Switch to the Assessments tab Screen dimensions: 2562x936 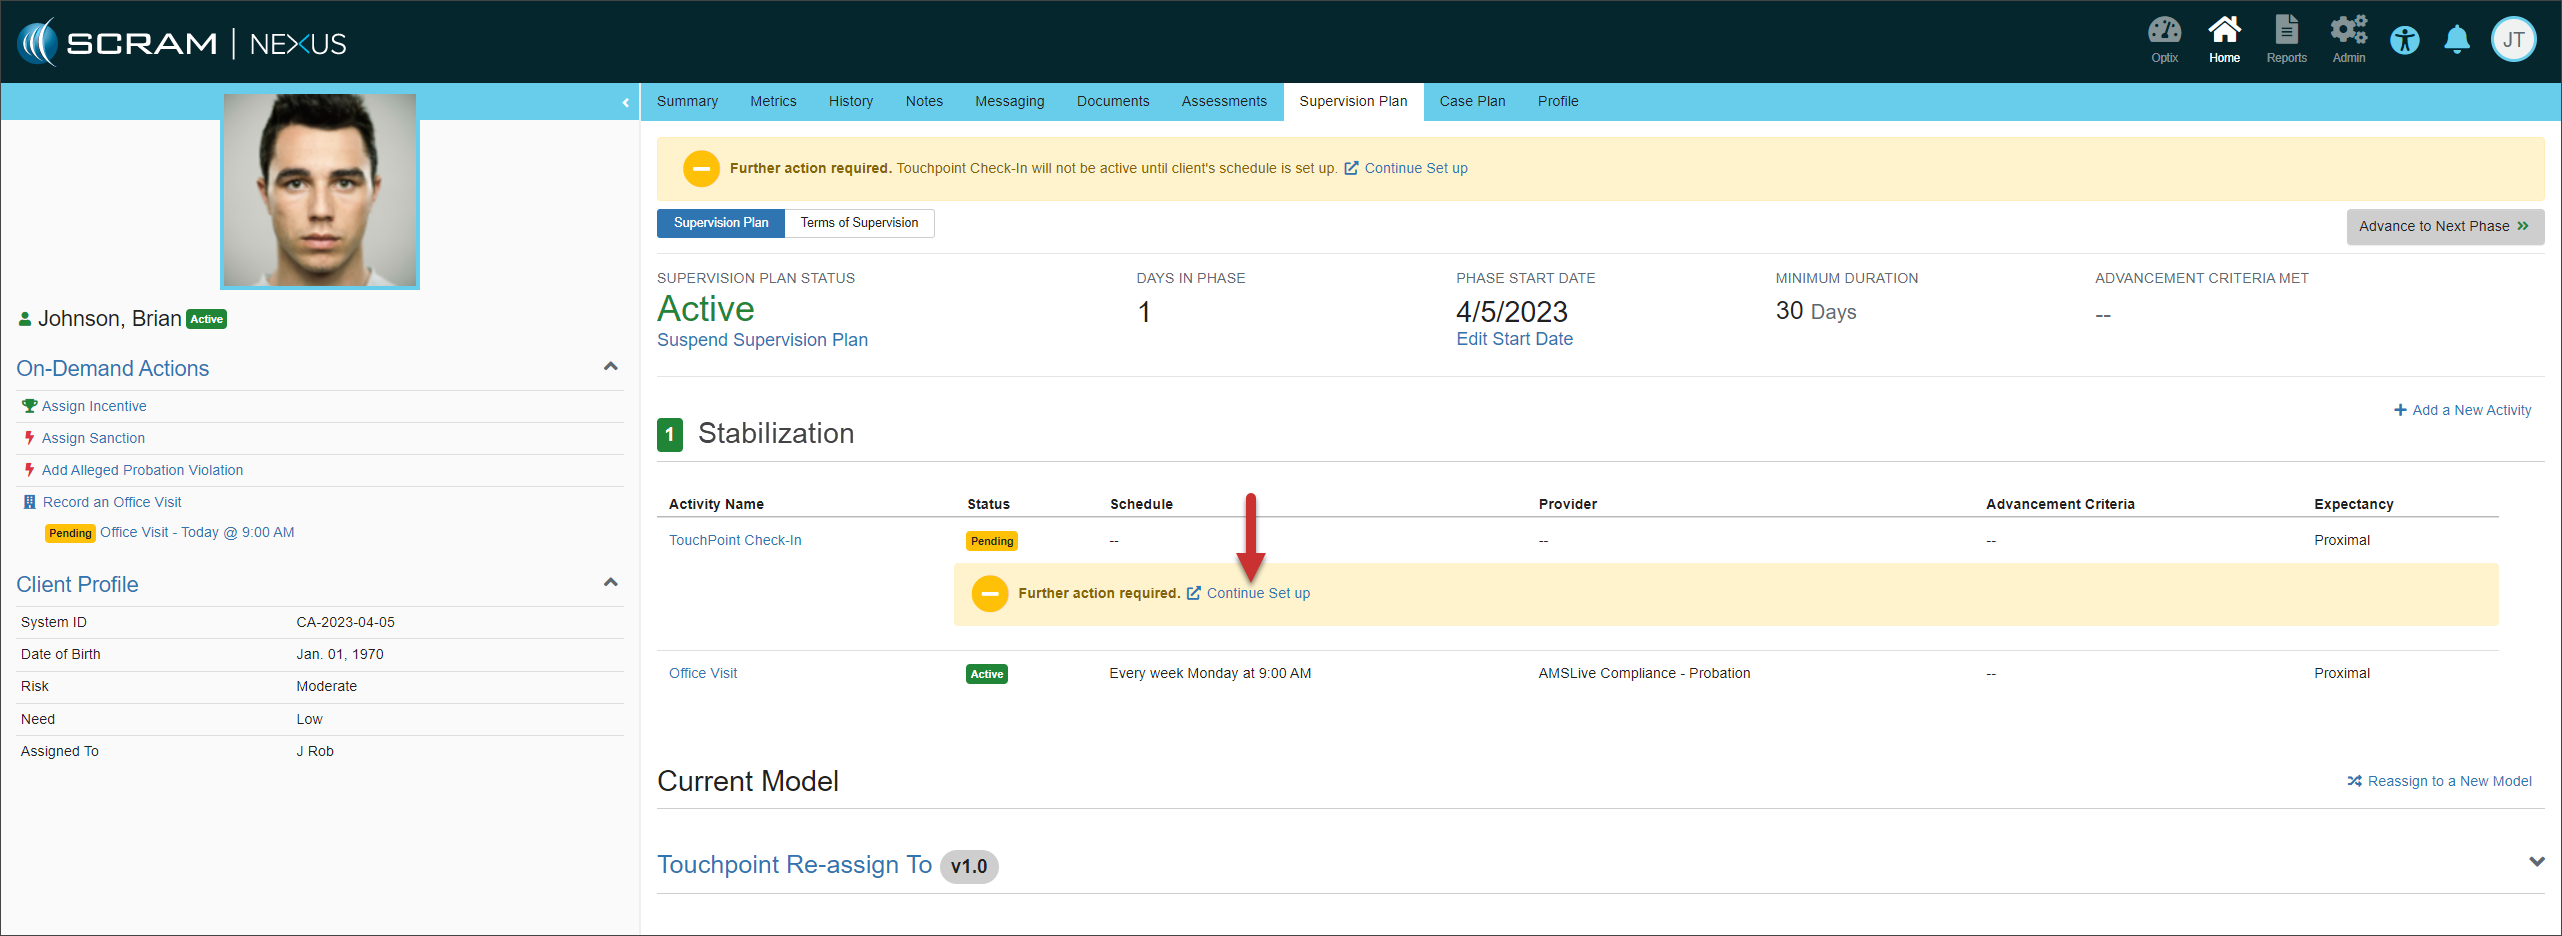pos(1224,102)
